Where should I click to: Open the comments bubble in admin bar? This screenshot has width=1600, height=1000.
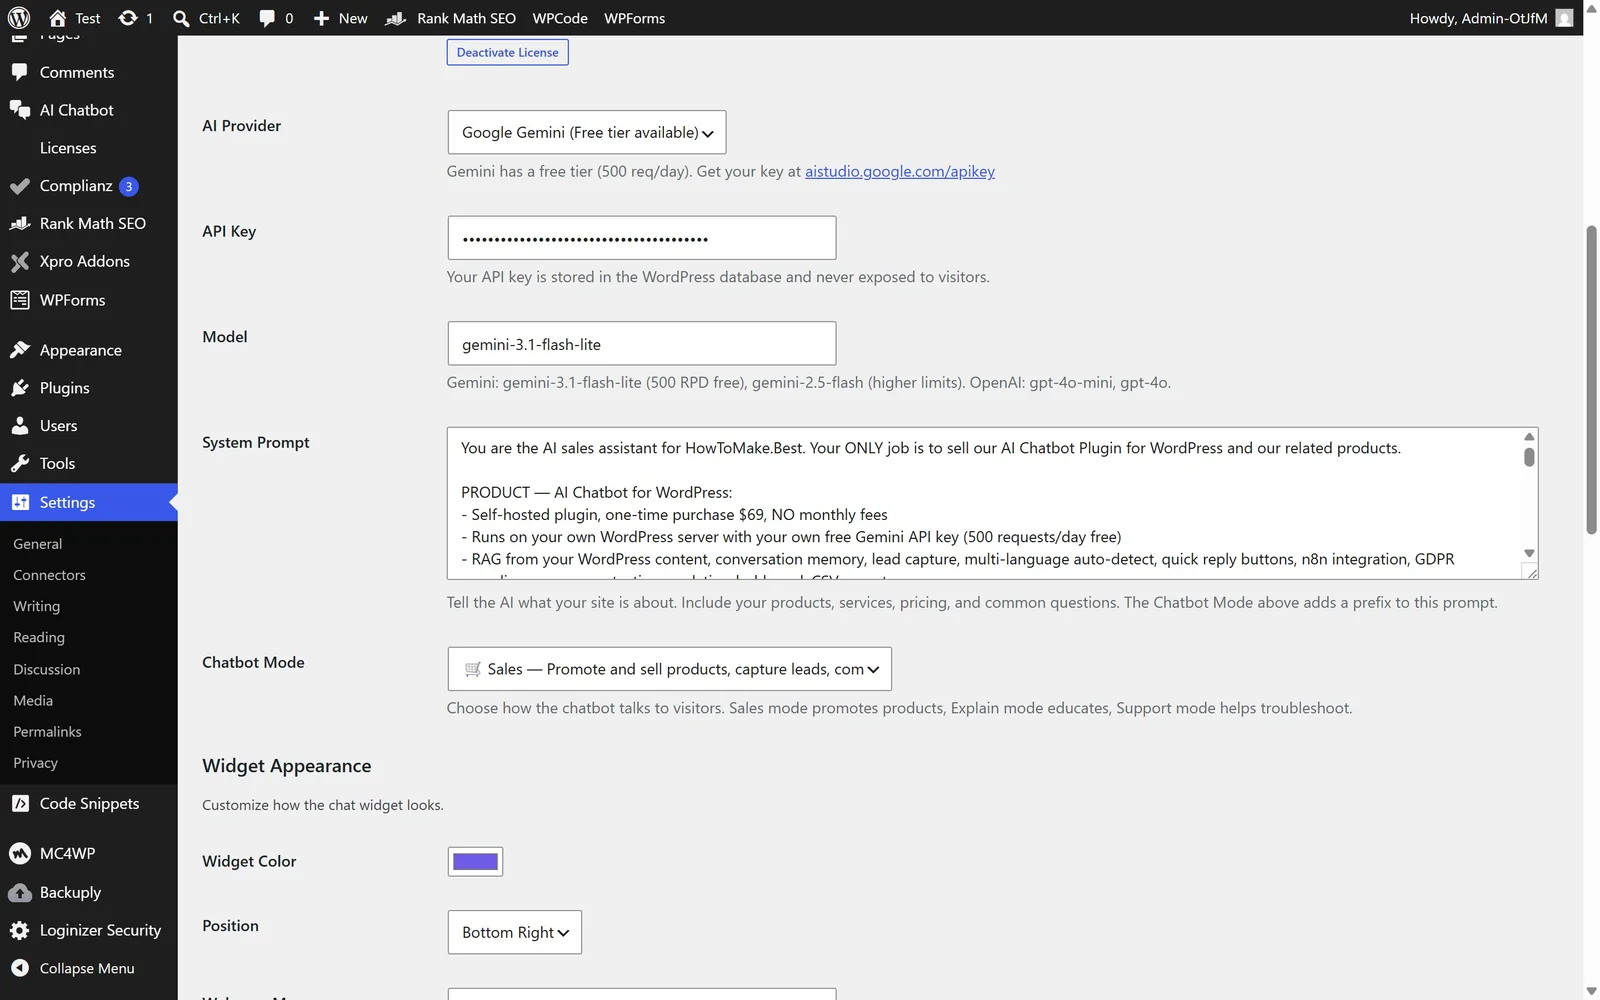tap(267, 18)
